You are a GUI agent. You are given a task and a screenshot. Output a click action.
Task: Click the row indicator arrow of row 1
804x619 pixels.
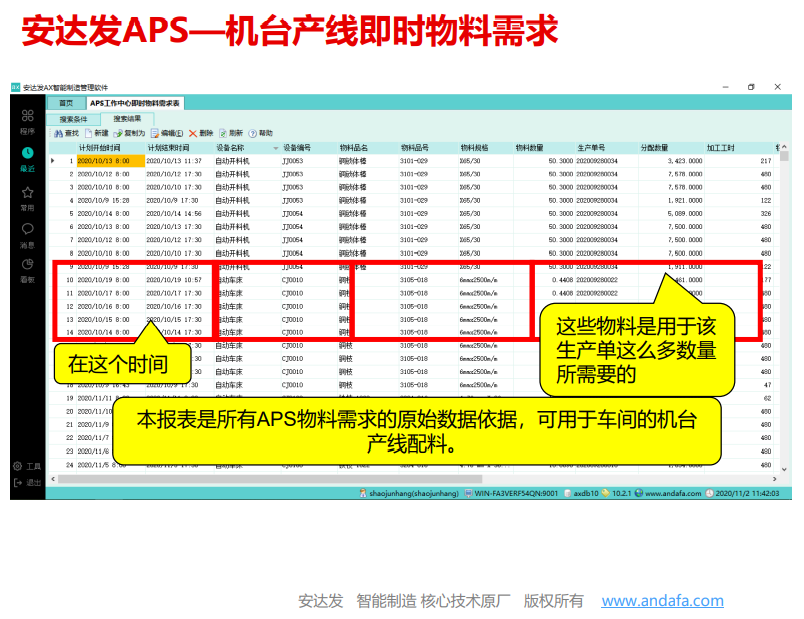[53, 161]
